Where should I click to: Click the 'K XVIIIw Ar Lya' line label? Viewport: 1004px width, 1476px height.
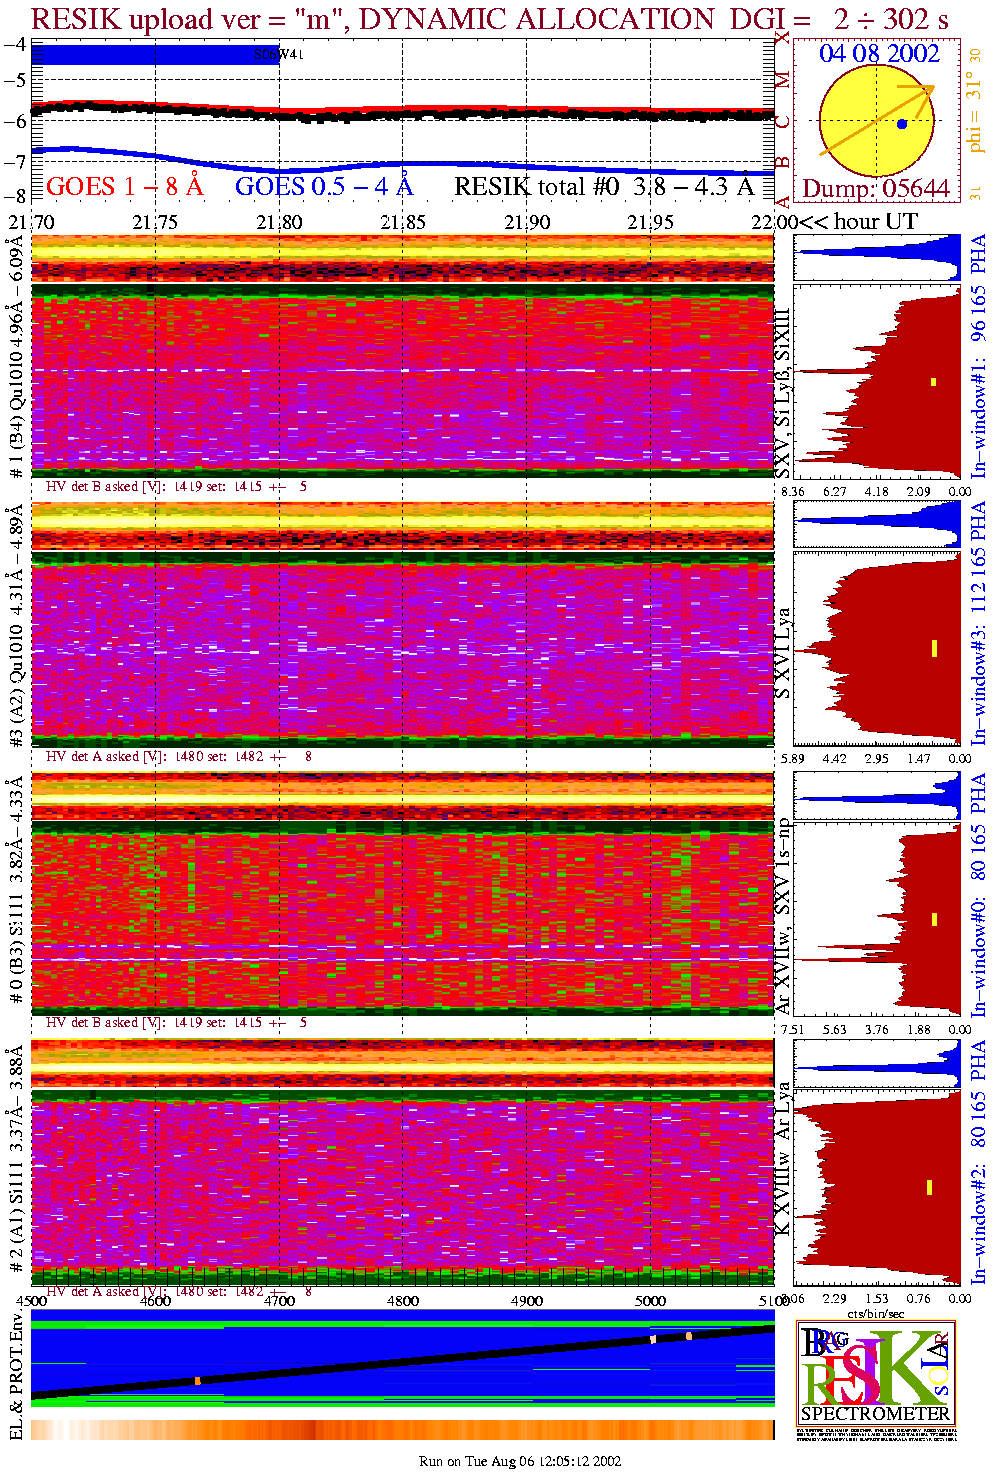pos(784,1157)
